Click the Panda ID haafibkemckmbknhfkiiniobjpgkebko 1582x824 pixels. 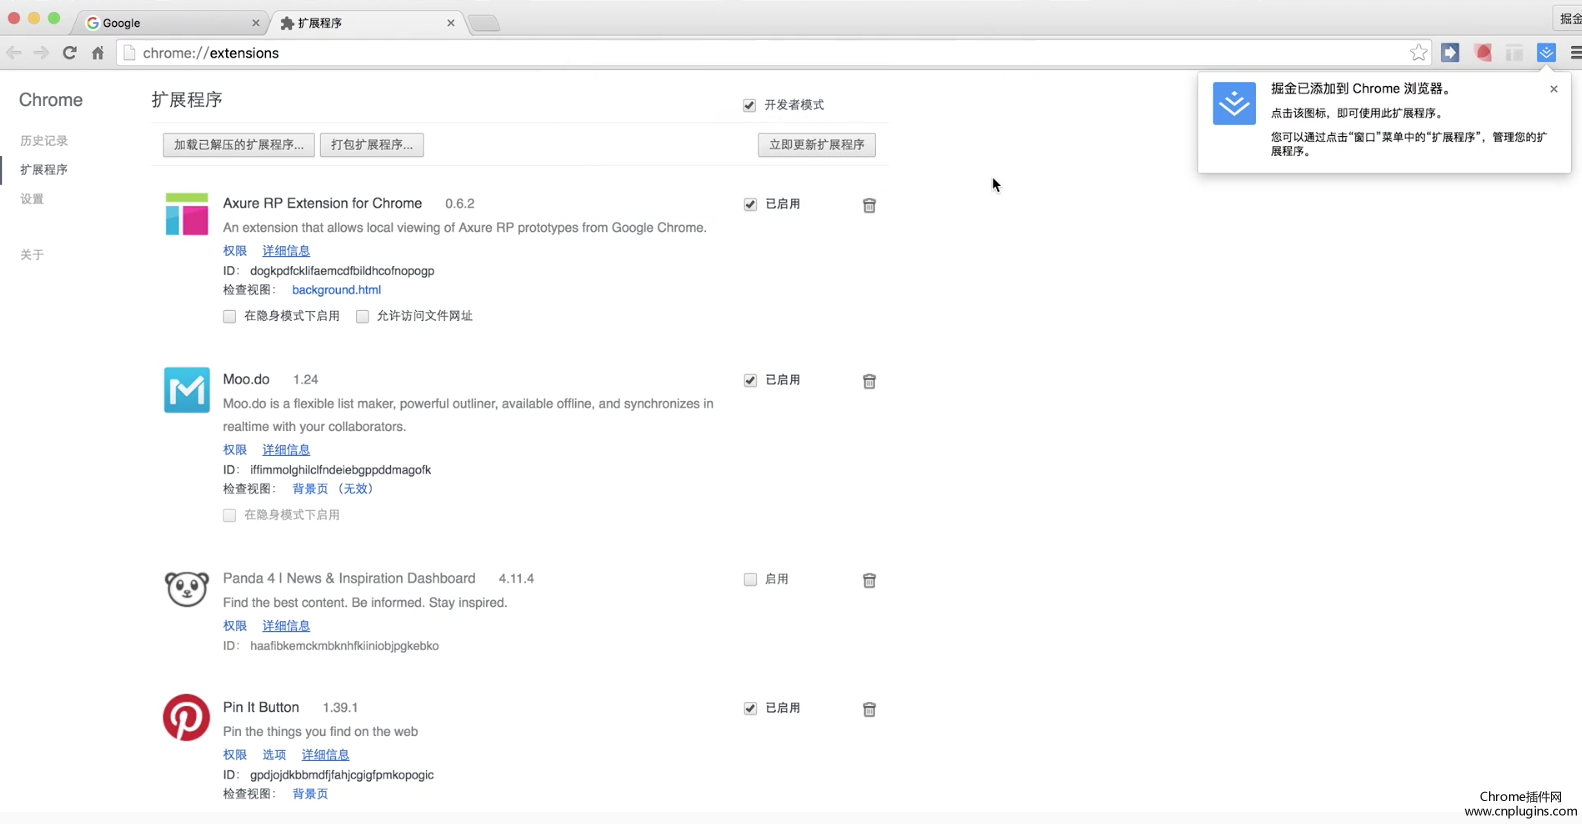pyautogui.click(x=345, y=646)
